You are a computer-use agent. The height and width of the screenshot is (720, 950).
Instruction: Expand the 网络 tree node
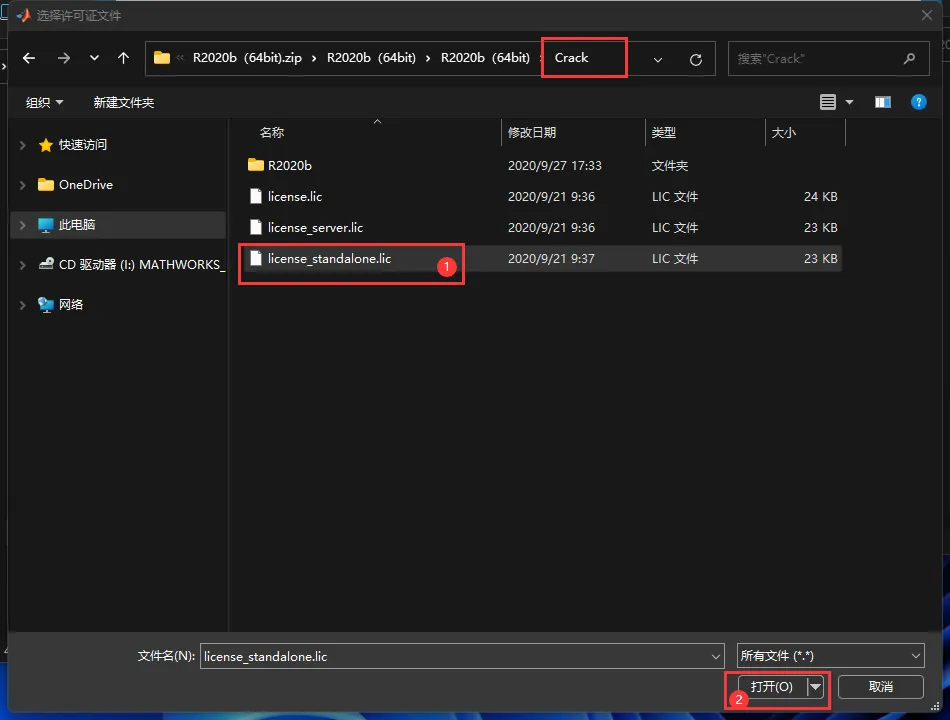pos(22,305)
